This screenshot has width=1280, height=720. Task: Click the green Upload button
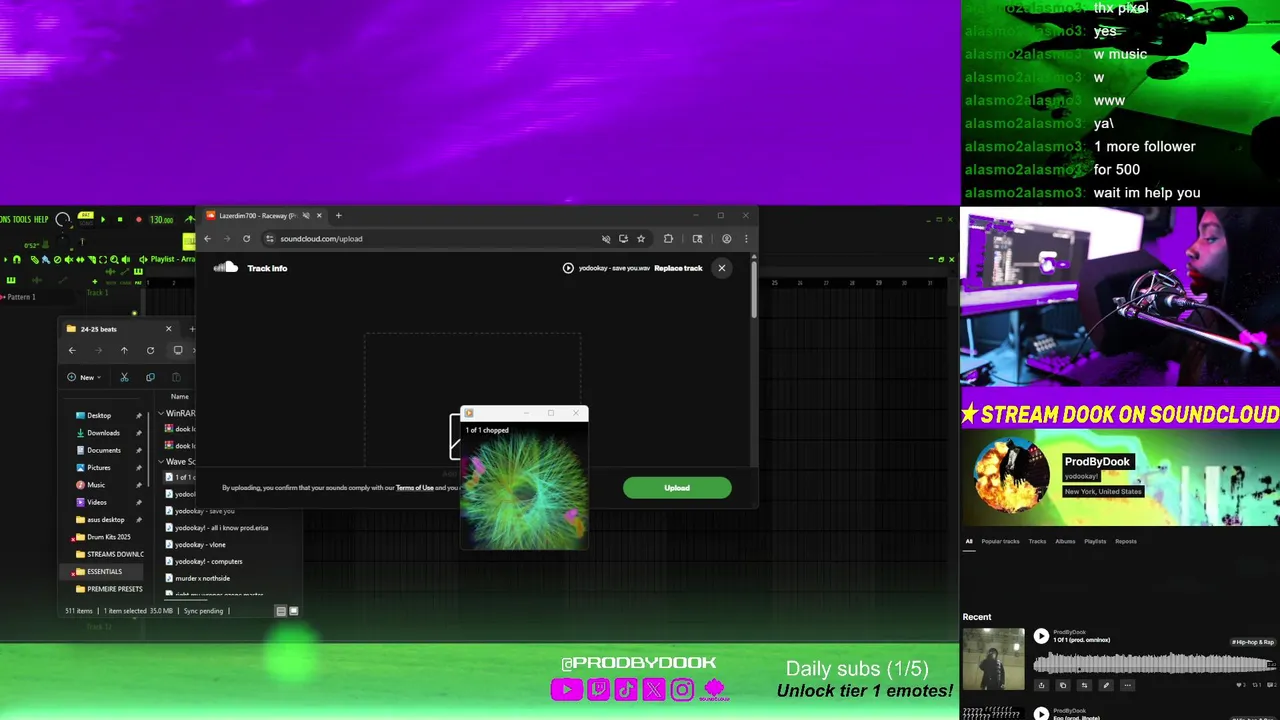(677, 488)
